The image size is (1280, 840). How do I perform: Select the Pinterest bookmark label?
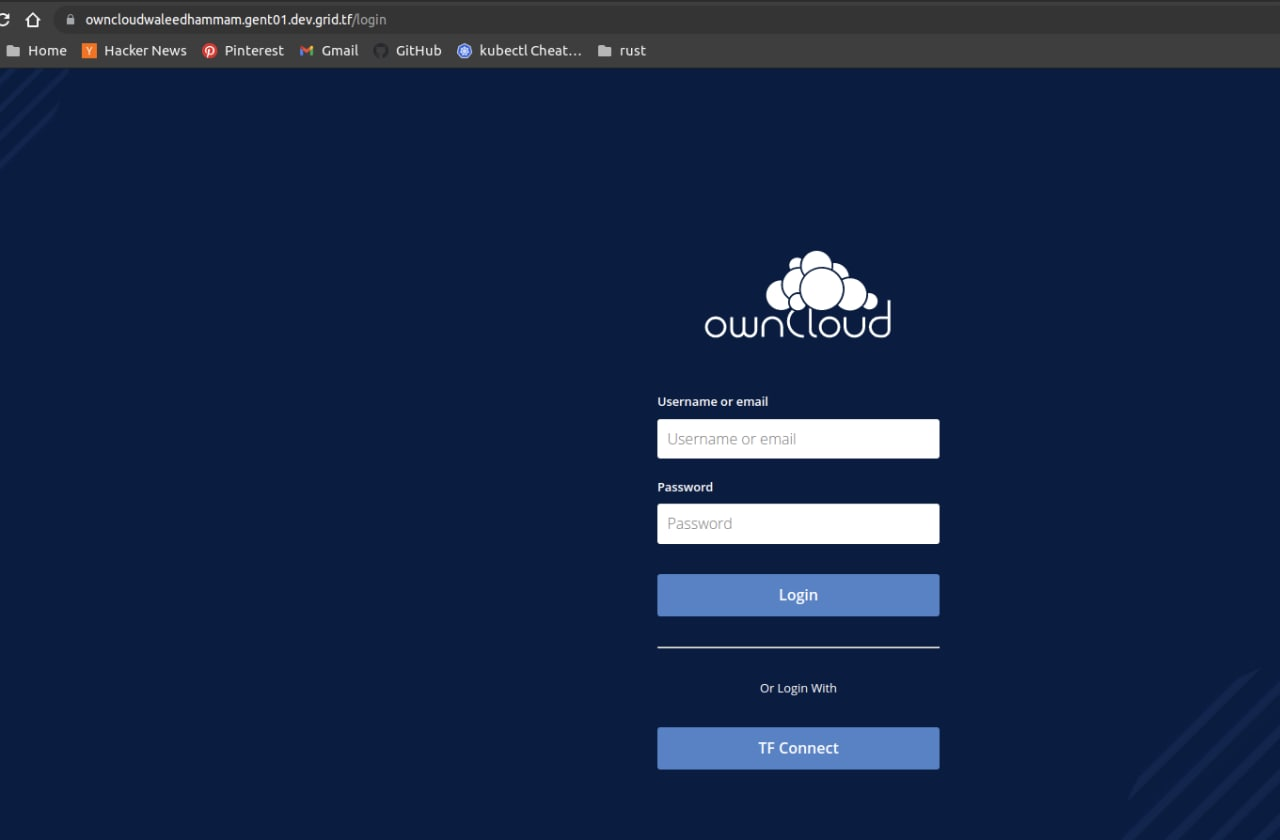click(x=254, y=50)
